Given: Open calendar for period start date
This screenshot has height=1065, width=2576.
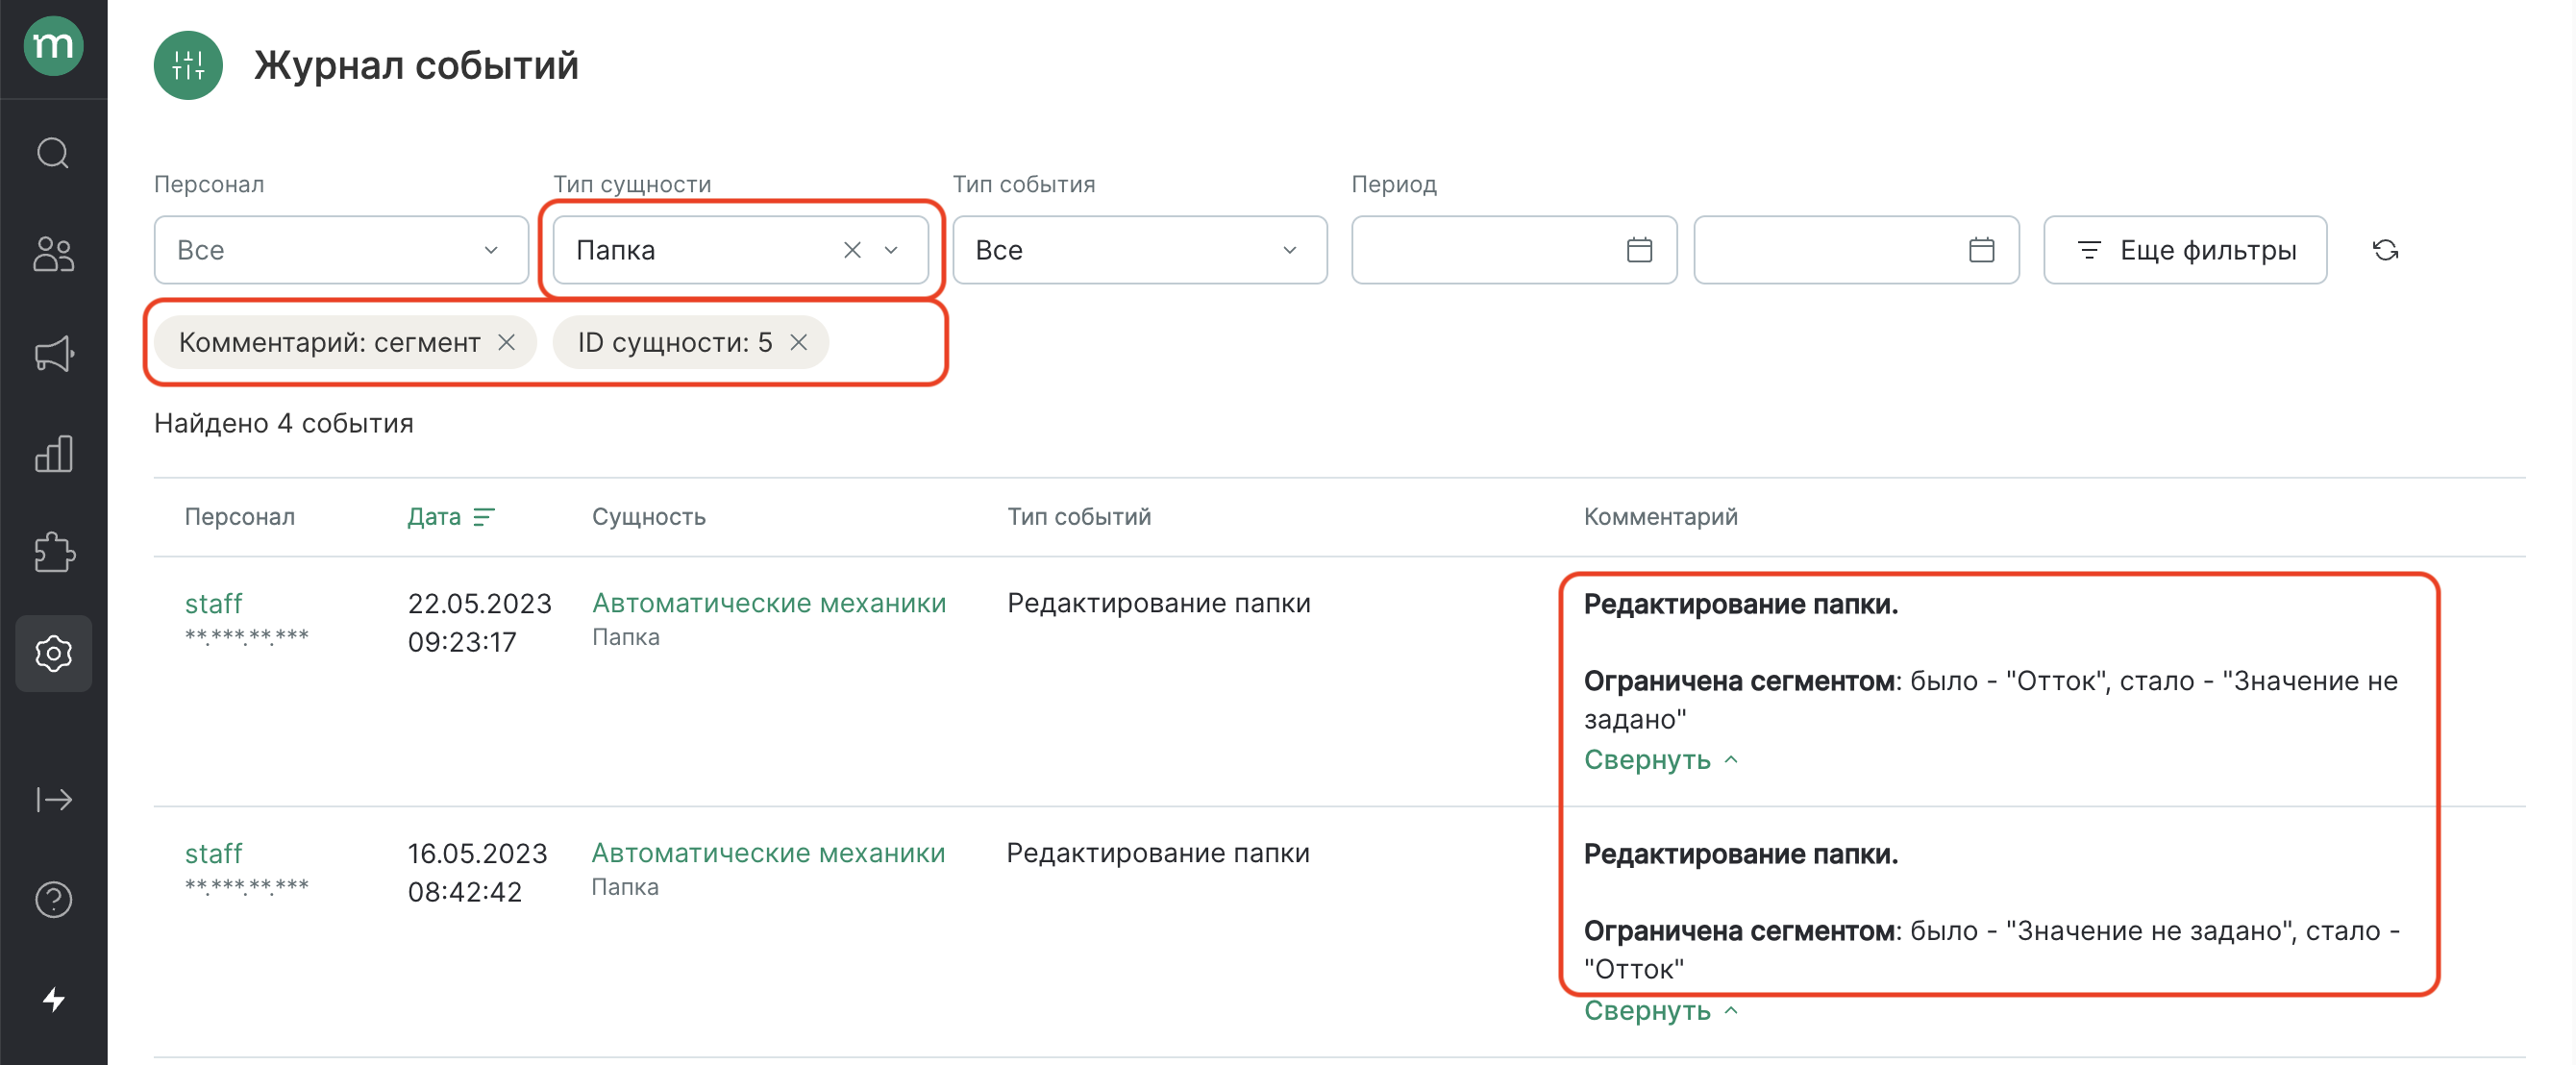Looking at the screenshot, I should click(1639, 250).
